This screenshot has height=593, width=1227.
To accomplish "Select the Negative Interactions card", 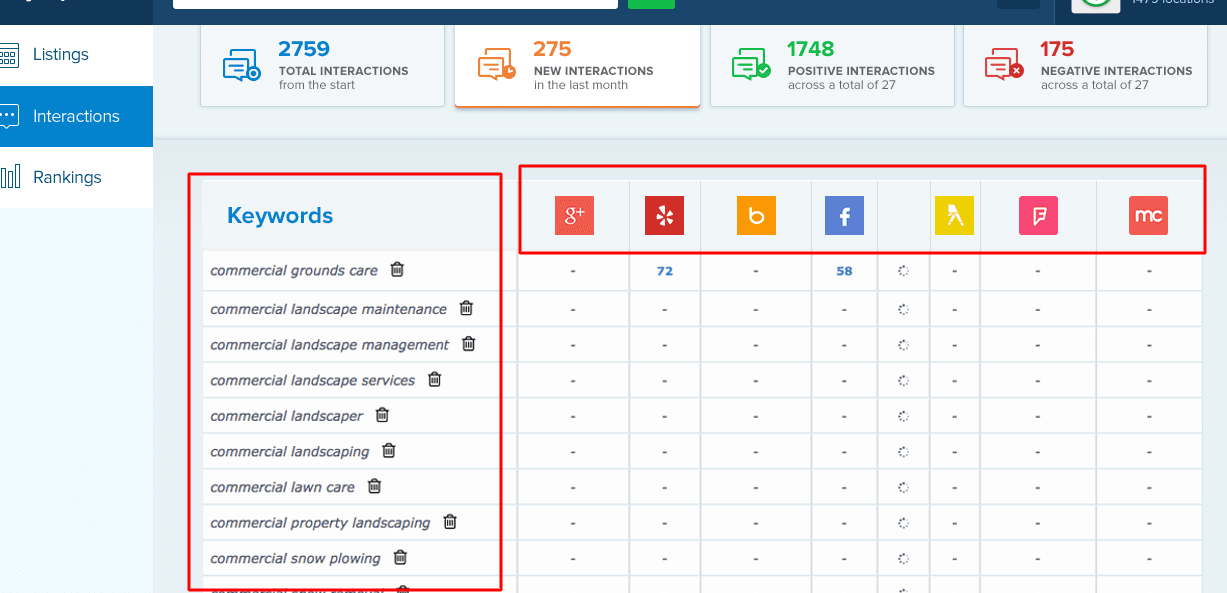I will point(1085,65).
